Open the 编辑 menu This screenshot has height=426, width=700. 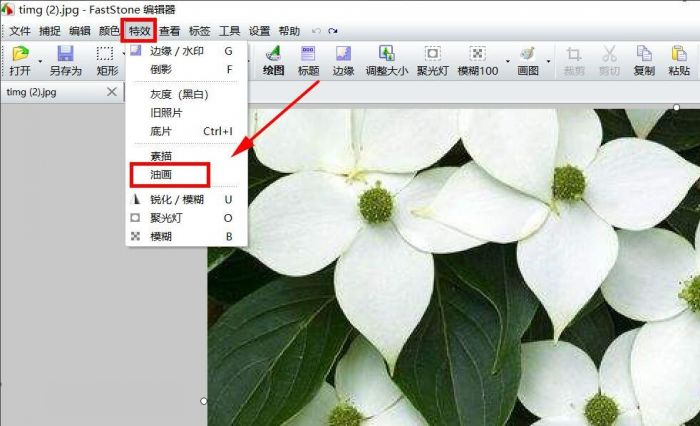click(79, 31)
